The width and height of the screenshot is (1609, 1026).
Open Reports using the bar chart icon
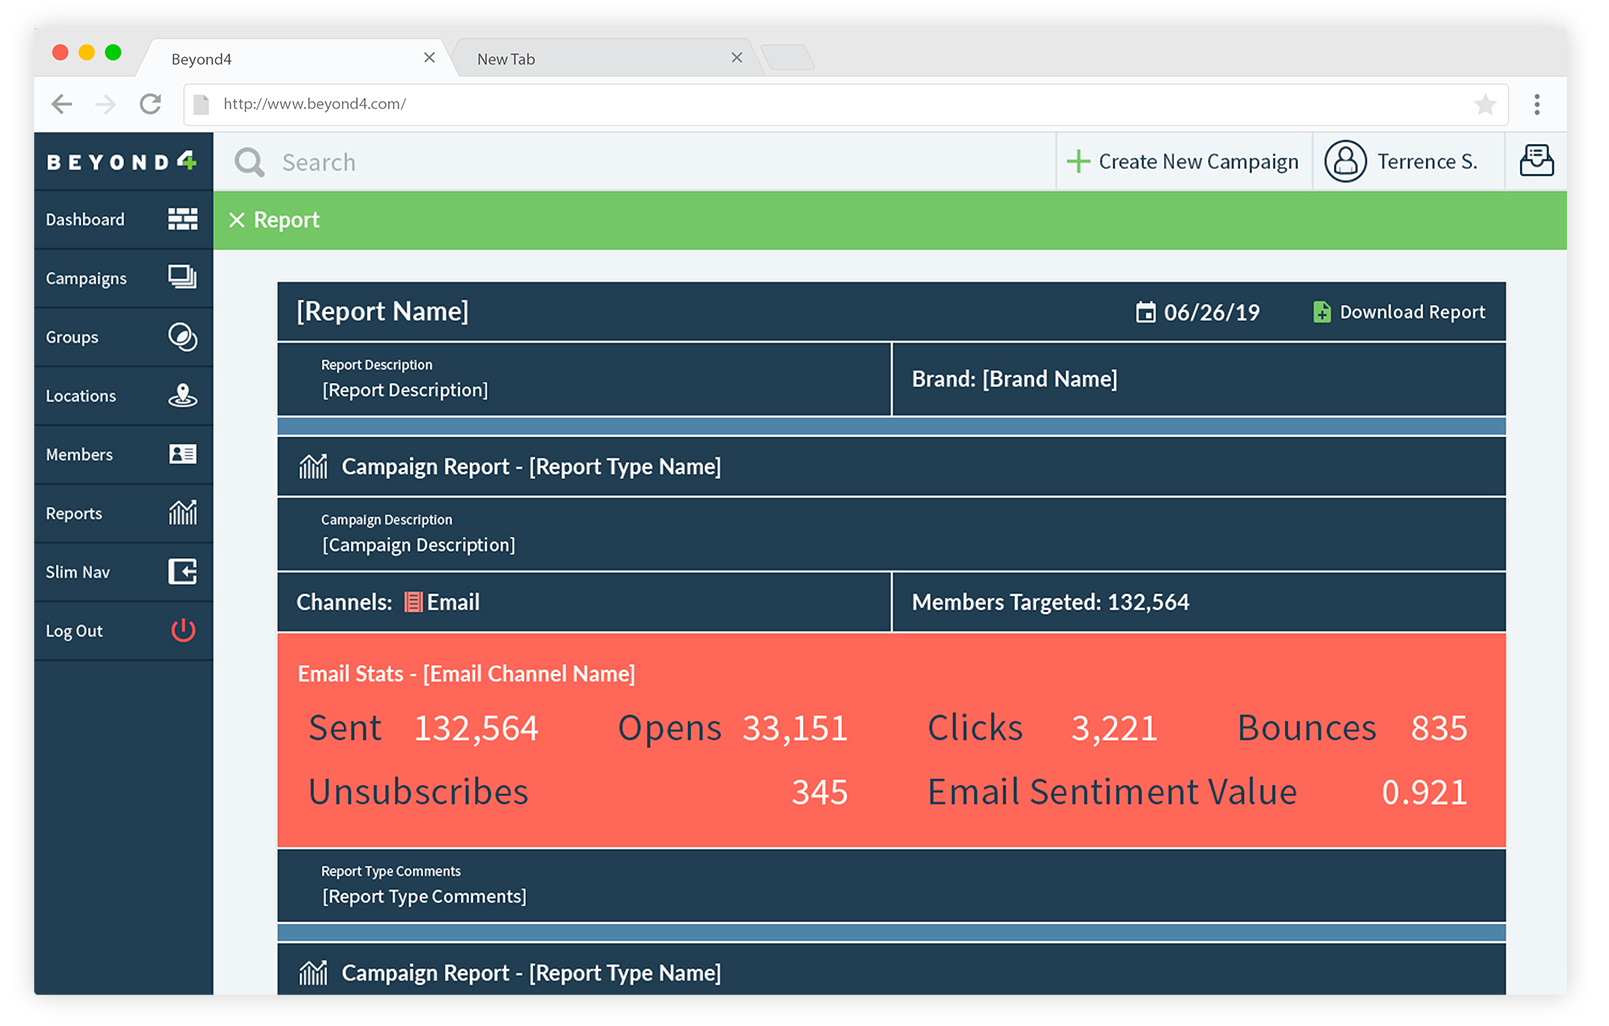tap(182, 513)
